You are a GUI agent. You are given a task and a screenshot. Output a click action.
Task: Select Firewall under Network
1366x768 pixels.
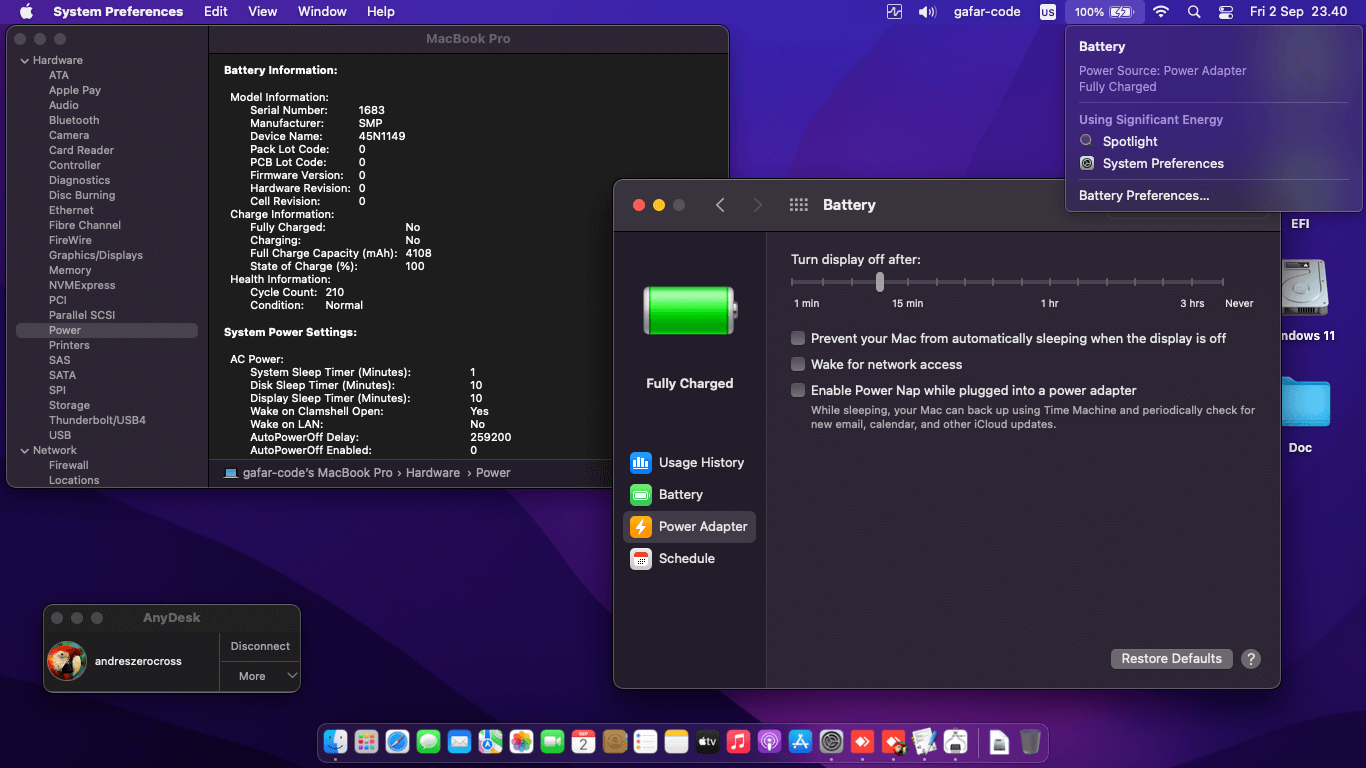69,465
